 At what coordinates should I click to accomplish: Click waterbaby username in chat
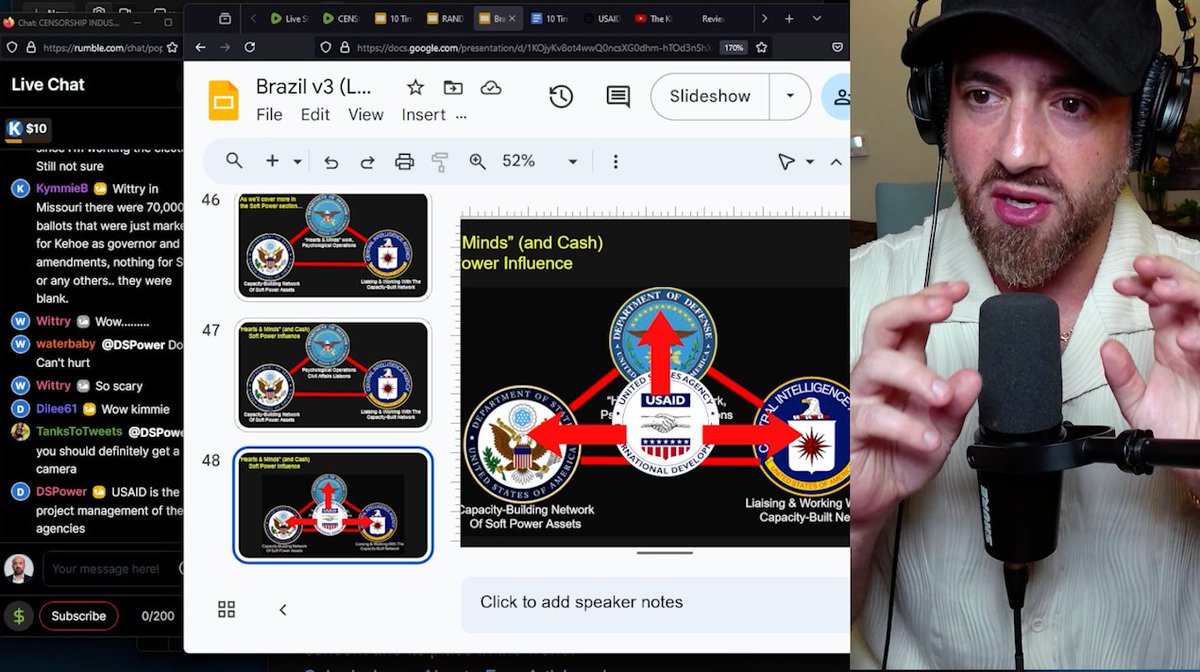66,344
